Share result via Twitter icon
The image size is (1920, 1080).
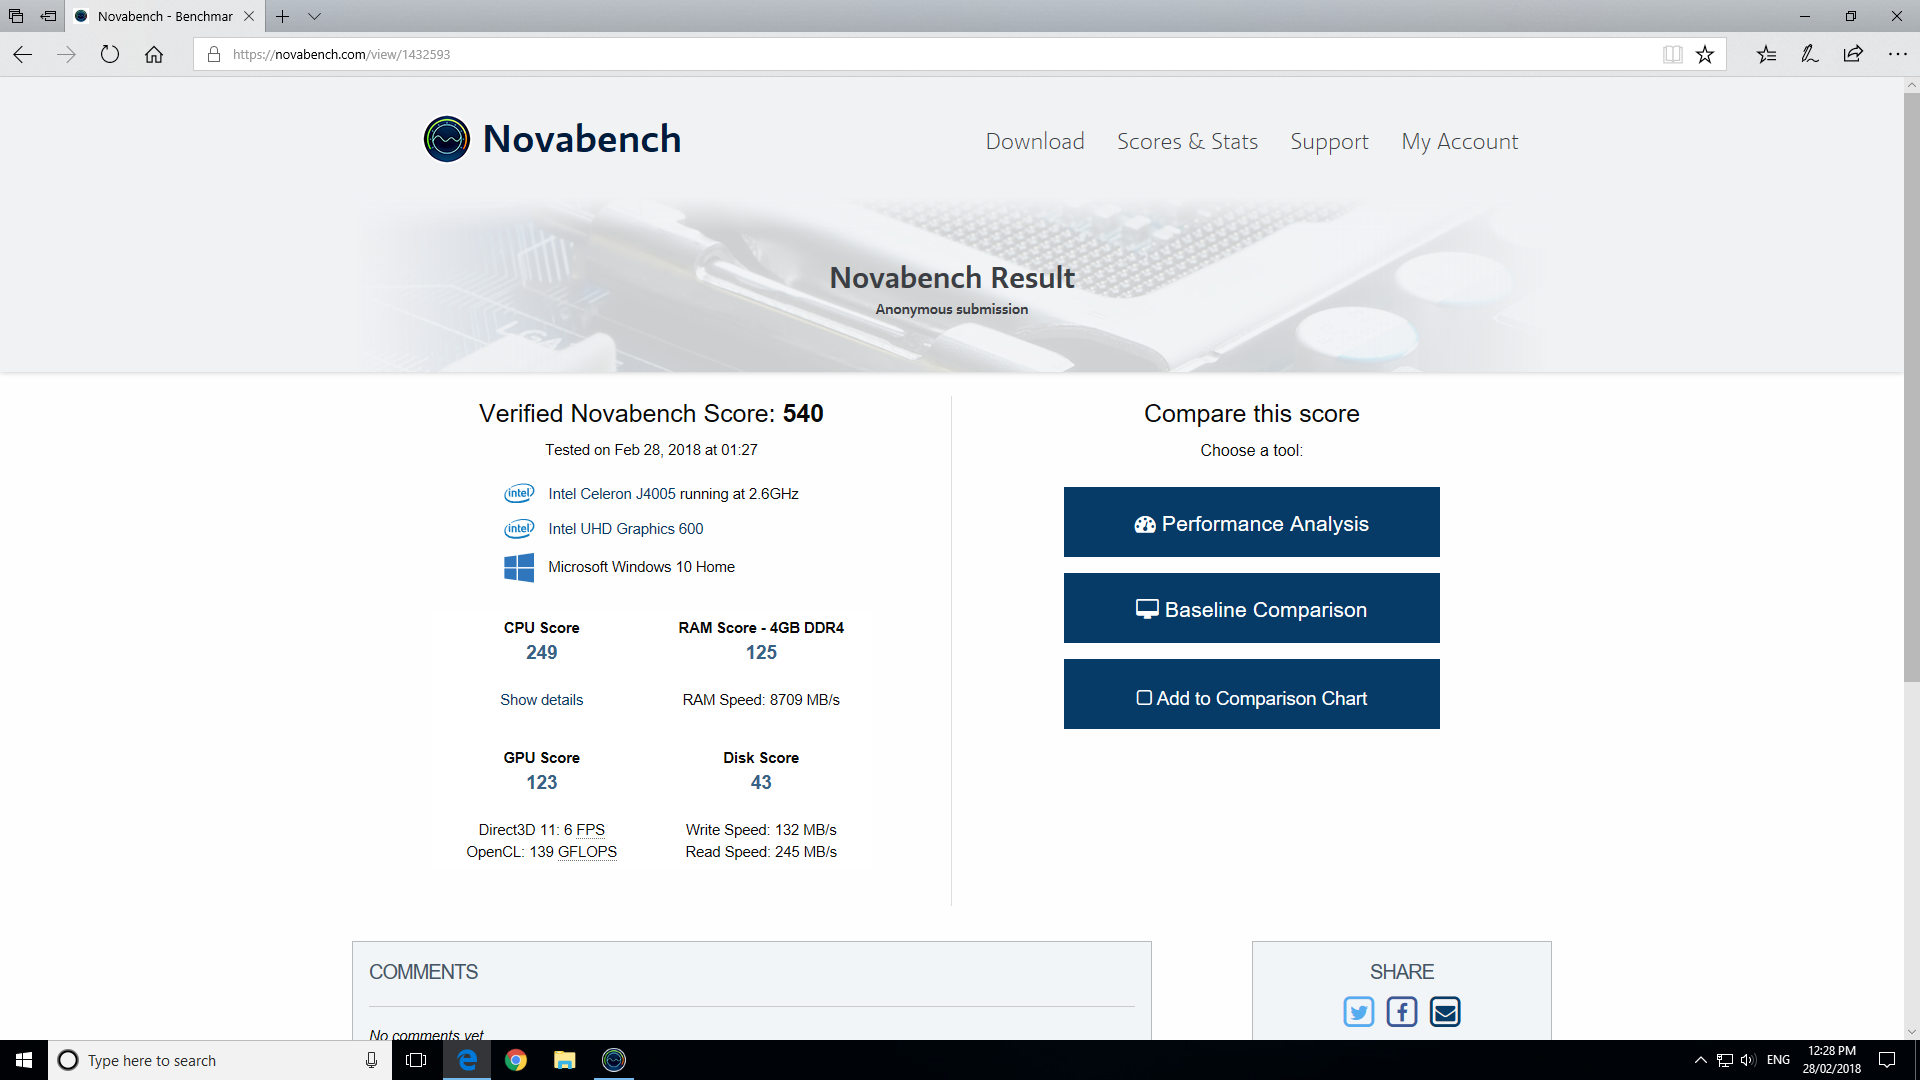click(x=1358, y=1012)
